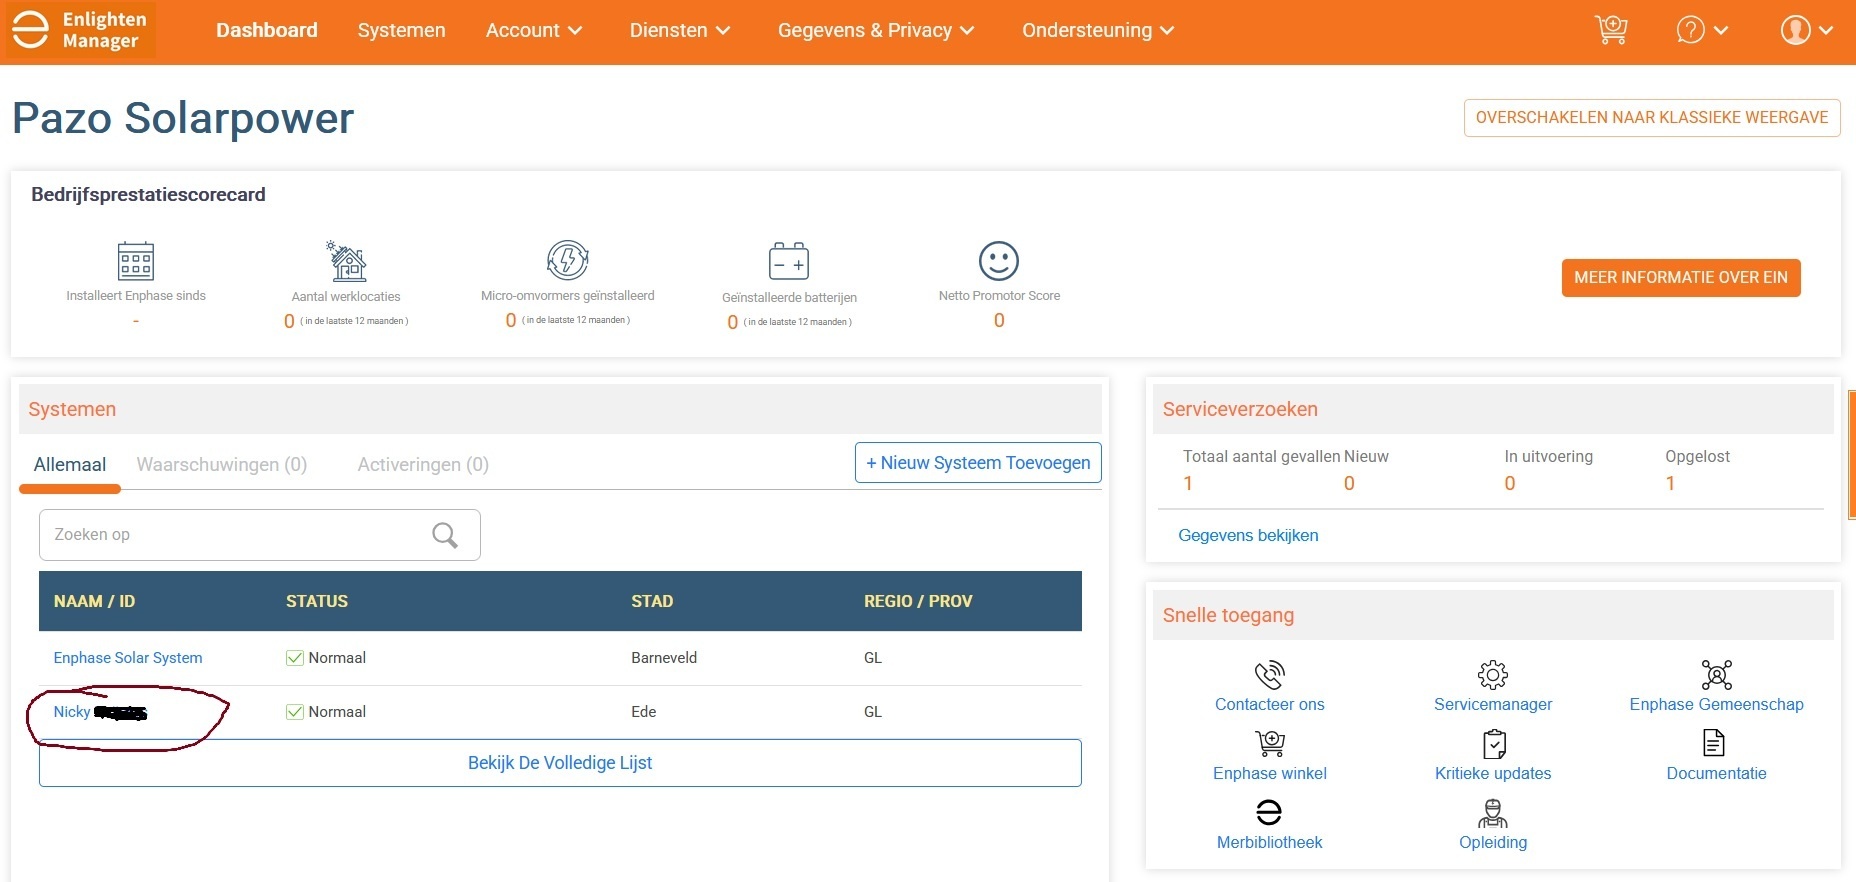Click the Enphase Gemeenschap community icon
Viewport: 1856px width, 882px height.
click(1717, 675)
